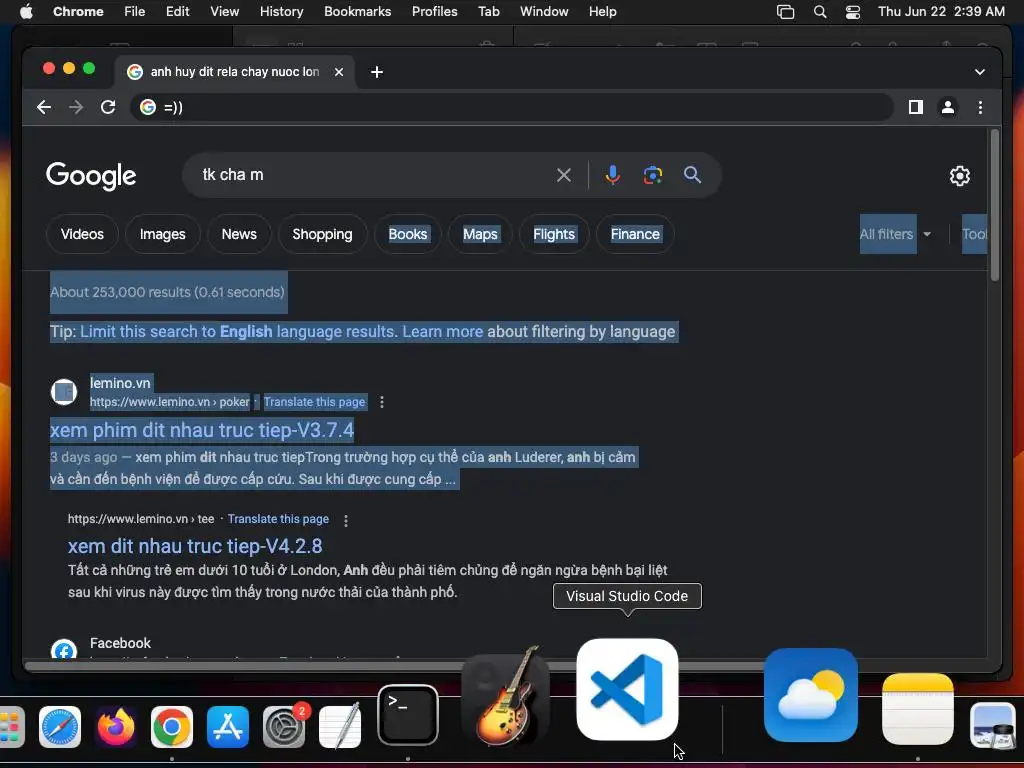Open App Store from the Dock
Screen dimensions: 1024x768
coord(228,727)
